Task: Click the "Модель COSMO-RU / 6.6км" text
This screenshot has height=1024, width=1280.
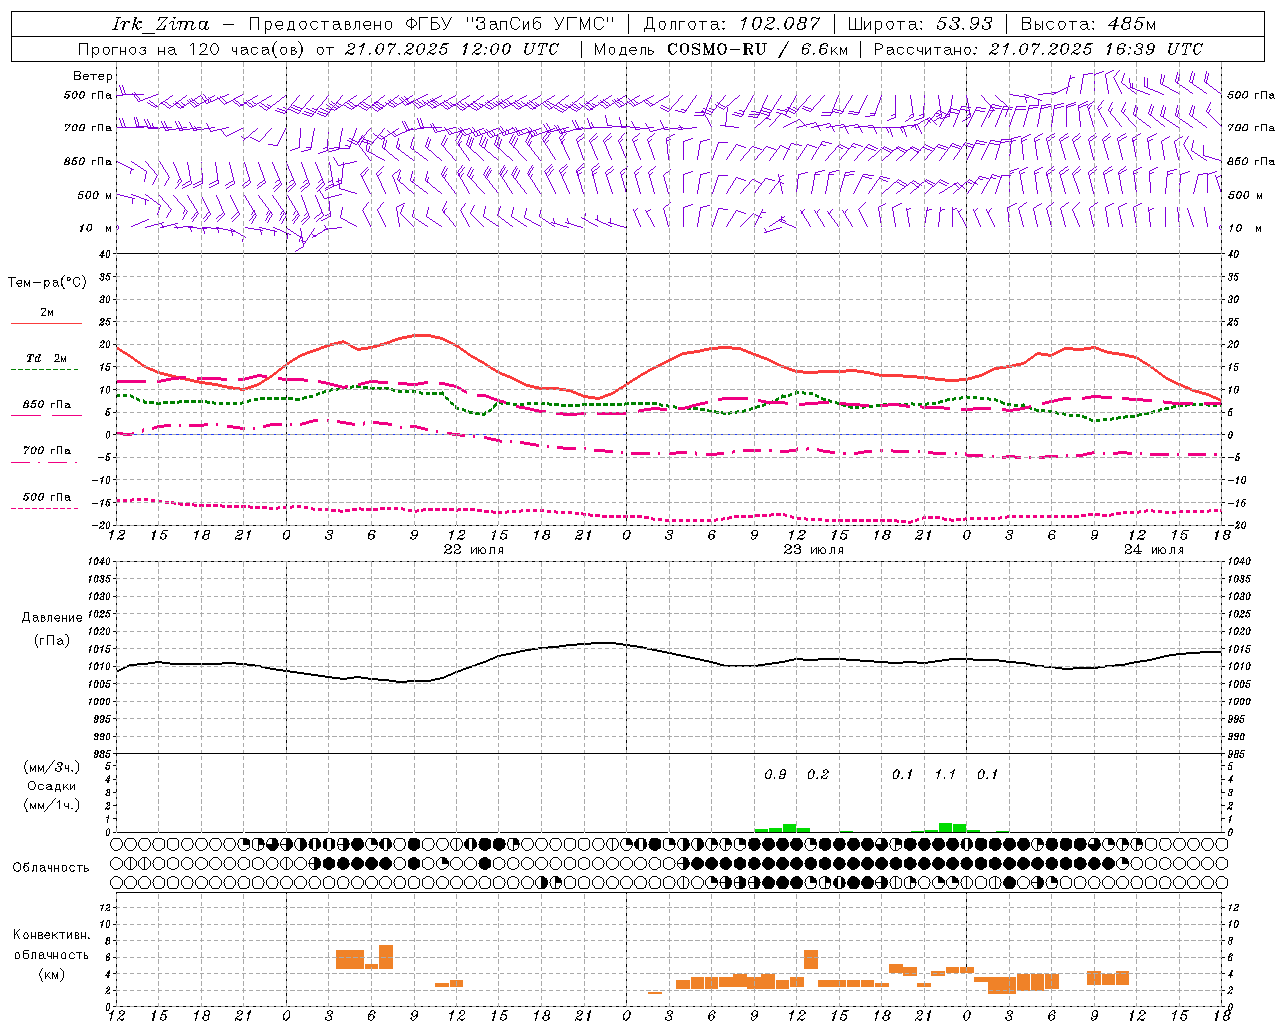Action: click(720, 49)
